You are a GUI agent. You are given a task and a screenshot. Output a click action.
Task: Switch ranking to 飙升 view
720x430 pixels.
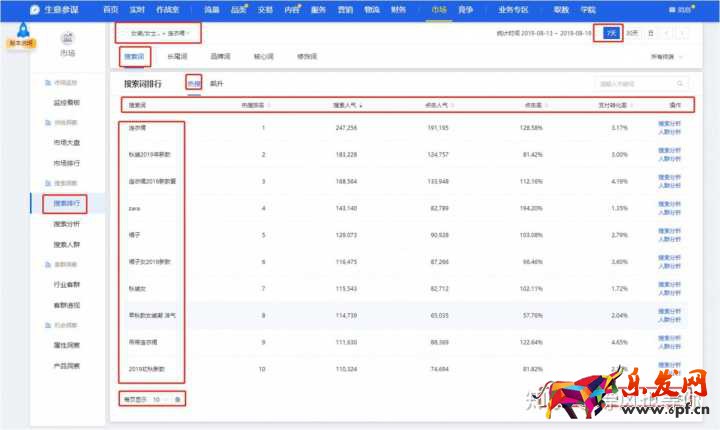point(216,84)
